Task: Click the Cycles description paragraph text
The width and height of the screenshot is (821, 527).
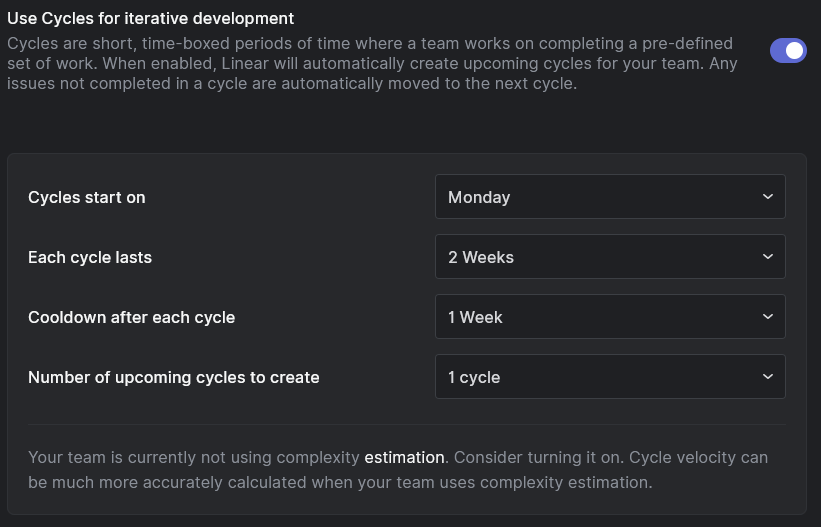Action: tap(372, 63)
